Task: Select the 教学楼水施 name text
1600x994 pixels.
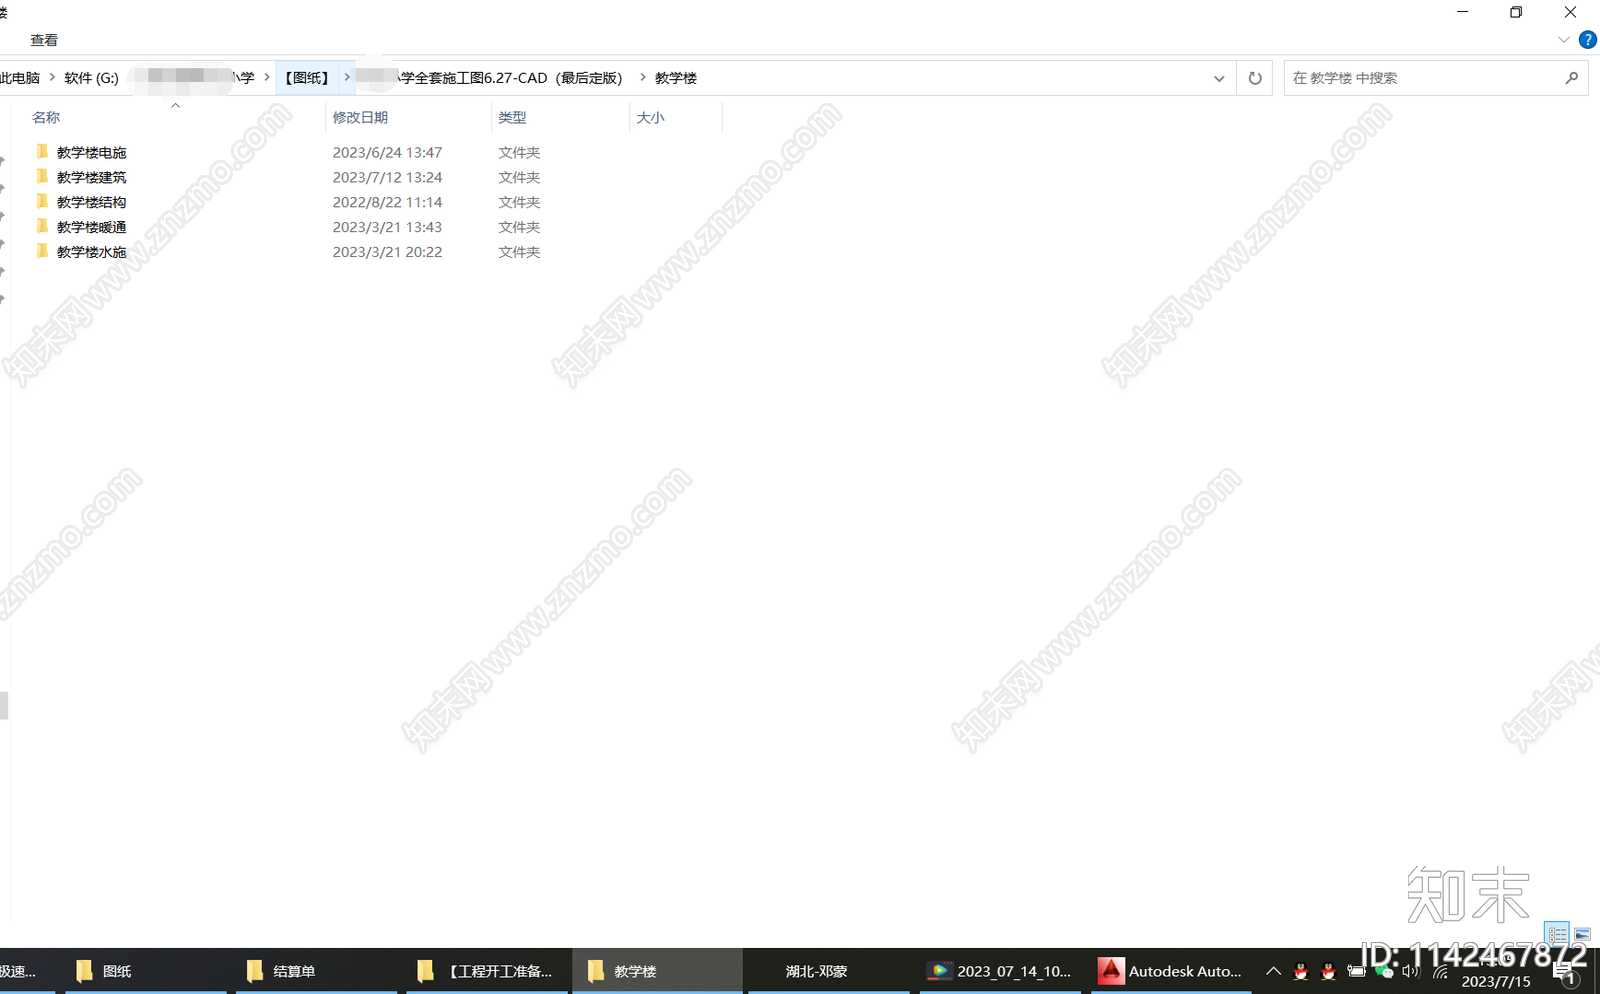Action: point(91,253)
